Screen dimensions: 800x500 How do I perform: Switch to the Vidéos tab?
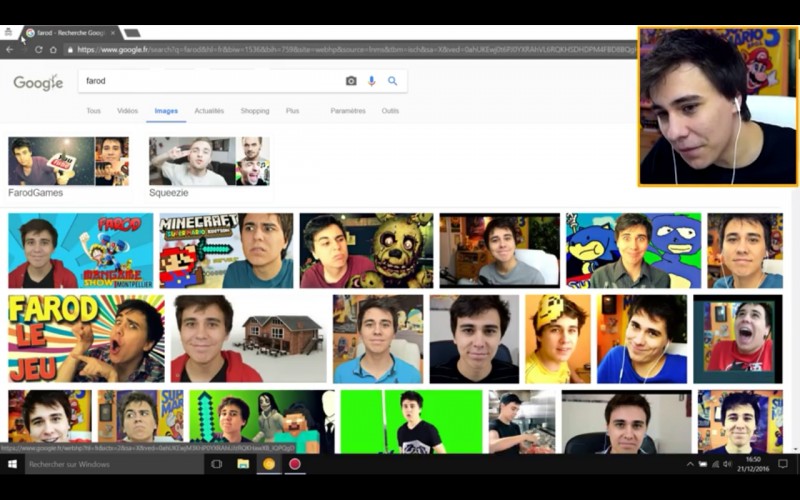coord(128,111)
